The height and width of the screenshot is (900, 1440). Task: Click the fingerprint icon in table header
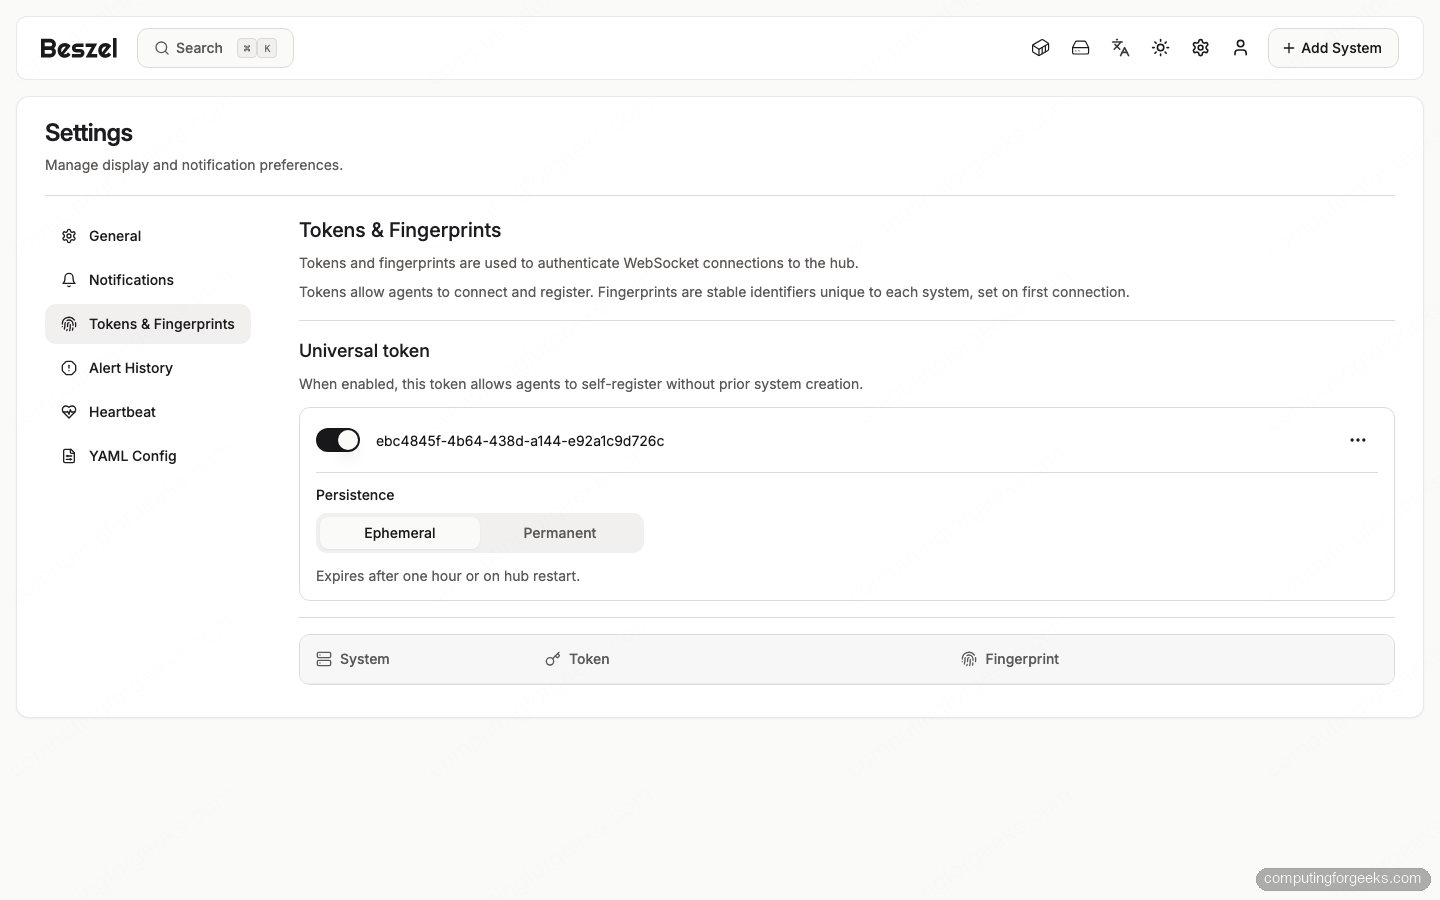(968, 659)
